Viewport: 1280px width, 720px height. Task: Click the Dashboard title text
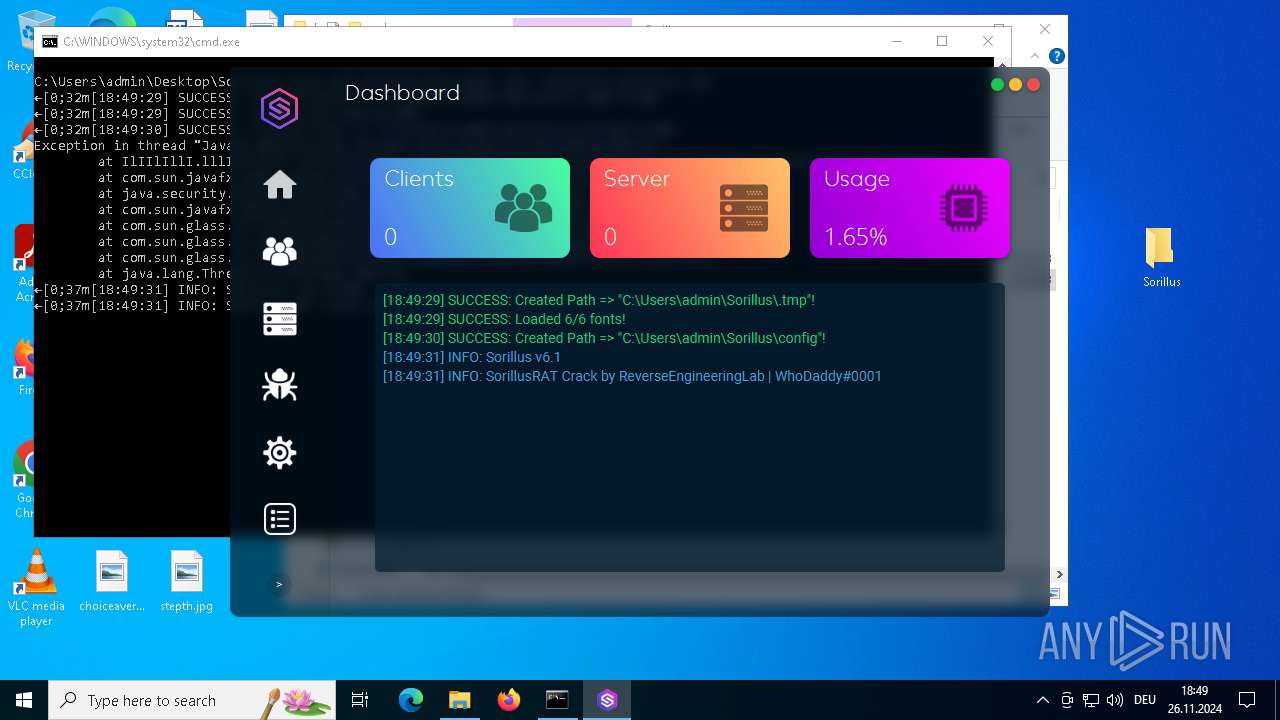point(402,93)
